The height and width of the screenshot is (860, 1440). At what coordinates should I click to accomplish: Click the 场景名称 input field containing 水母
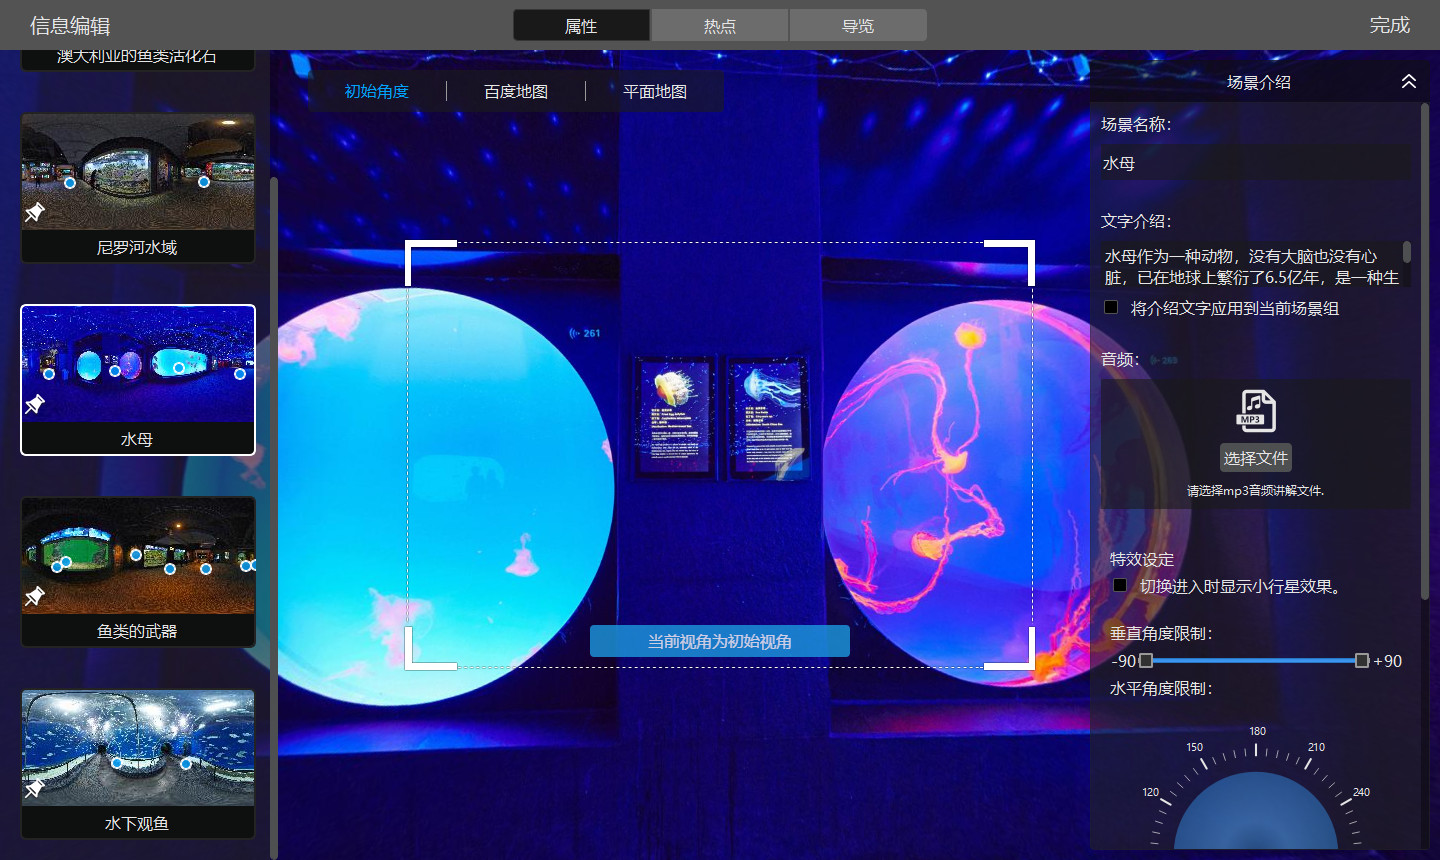point(1256,163)
